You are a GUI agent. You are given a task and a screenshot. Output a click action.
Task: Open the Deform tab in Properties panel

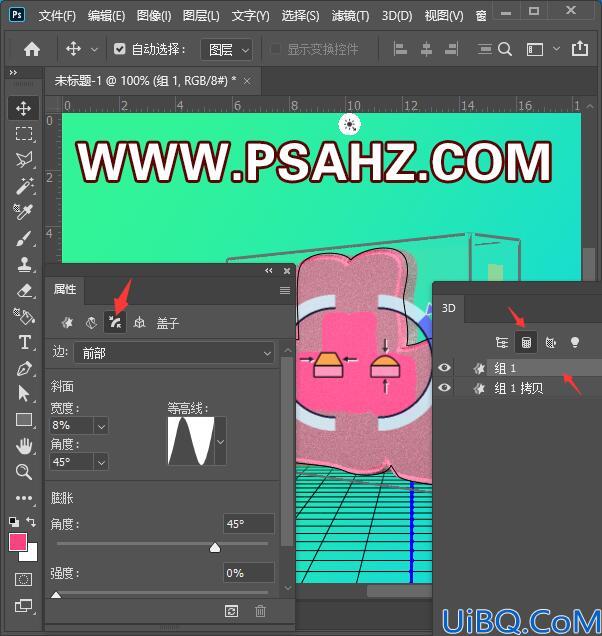[91, 322]
